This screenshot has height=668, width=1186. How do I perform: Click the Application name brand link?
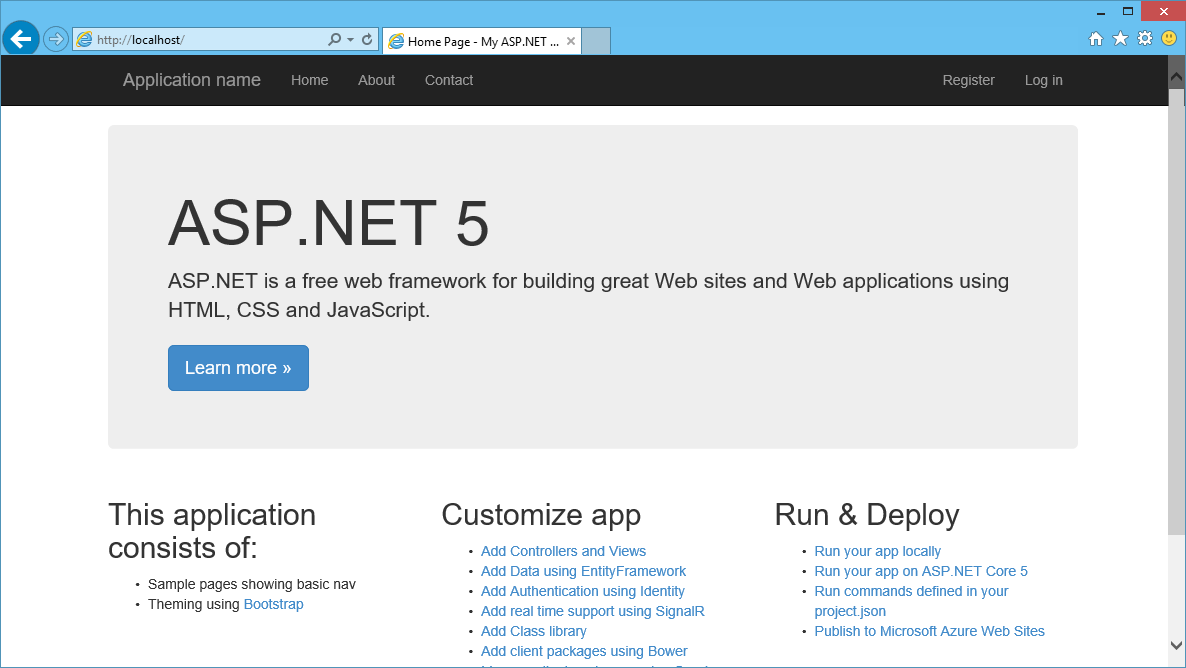(x=192, y=80)
